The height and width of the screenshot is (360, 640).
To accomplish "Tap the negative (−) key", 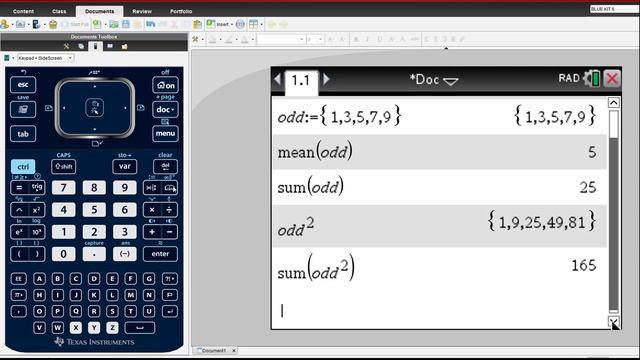I will pos(124,254).
